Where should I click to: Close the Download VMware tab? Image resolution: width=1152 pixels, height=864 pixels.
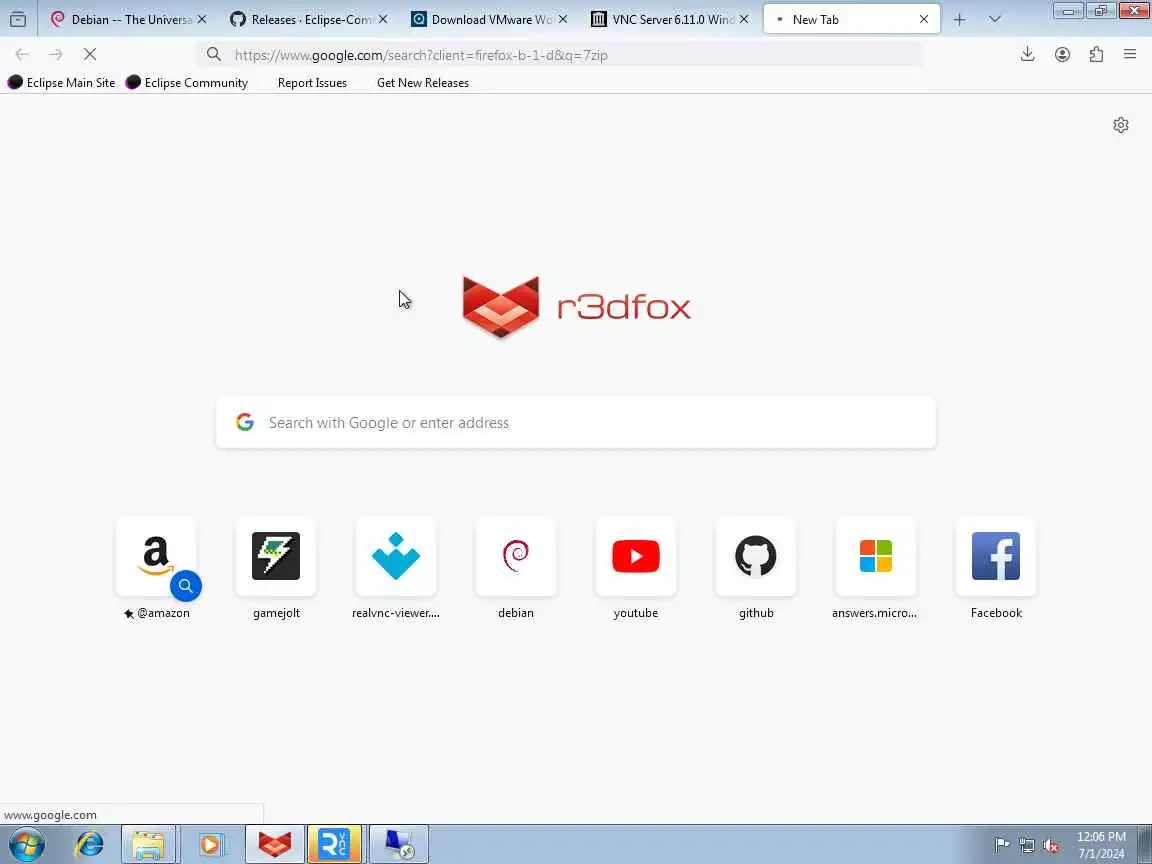563,19
